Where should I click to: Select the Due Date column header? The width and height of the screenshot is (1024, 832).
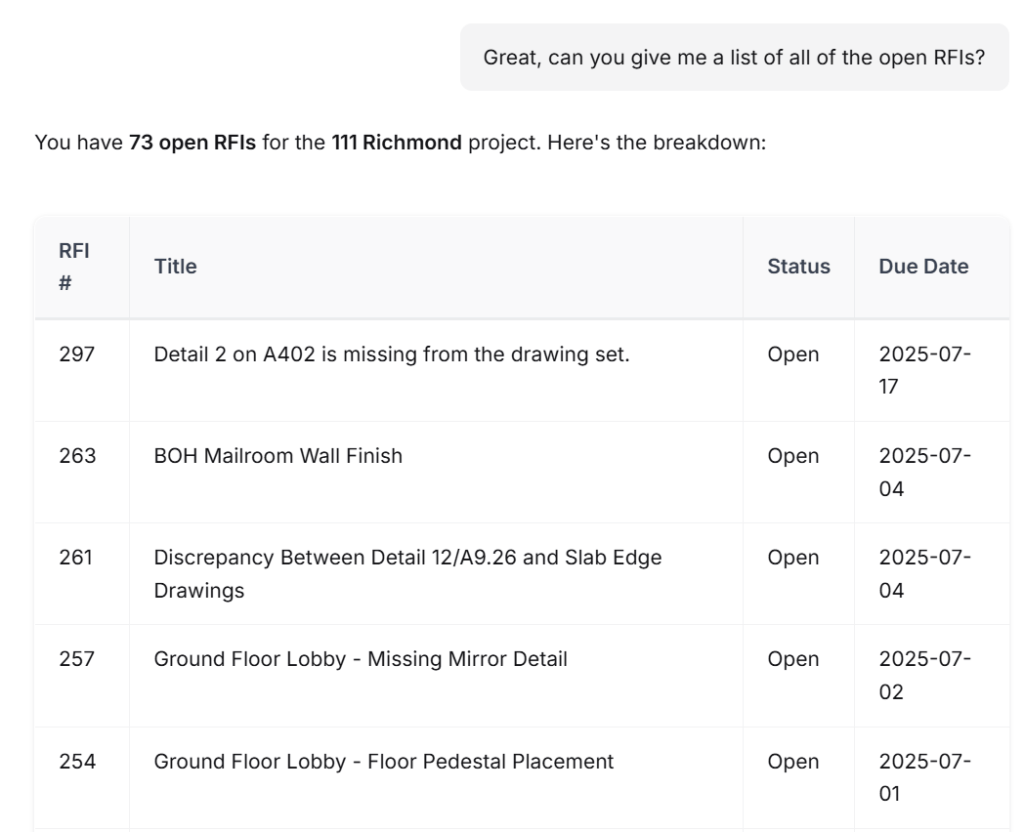coord(923,266)
